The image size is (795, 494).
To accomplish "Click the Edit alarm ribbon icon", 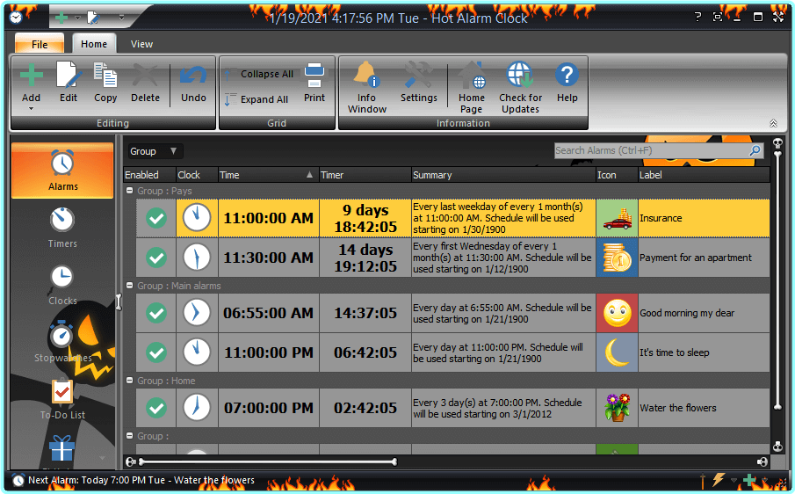I will [68, 76].
